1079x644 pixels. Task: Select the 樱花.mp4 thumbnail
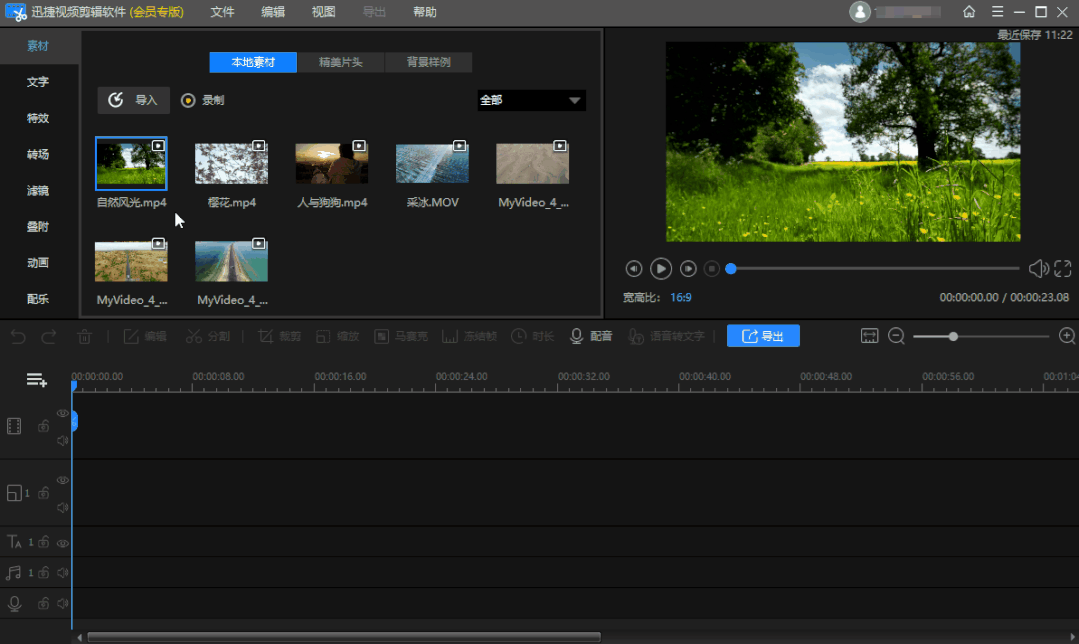coord(231,163)
